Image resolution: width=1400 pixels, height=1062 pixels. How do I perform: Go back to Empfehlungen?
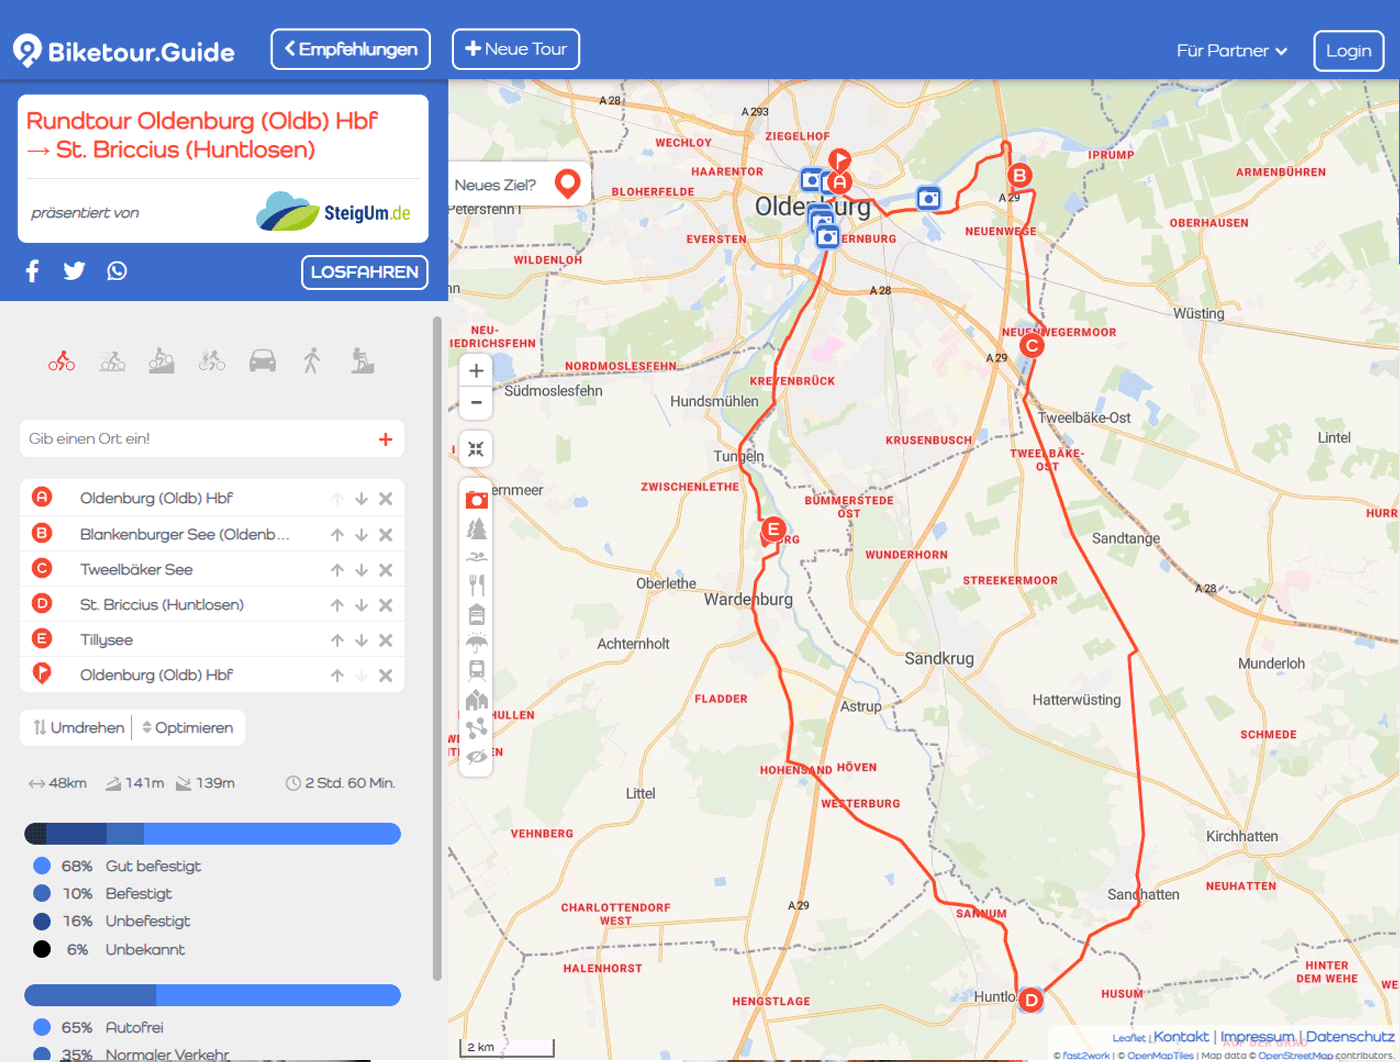tap(350, 49)
